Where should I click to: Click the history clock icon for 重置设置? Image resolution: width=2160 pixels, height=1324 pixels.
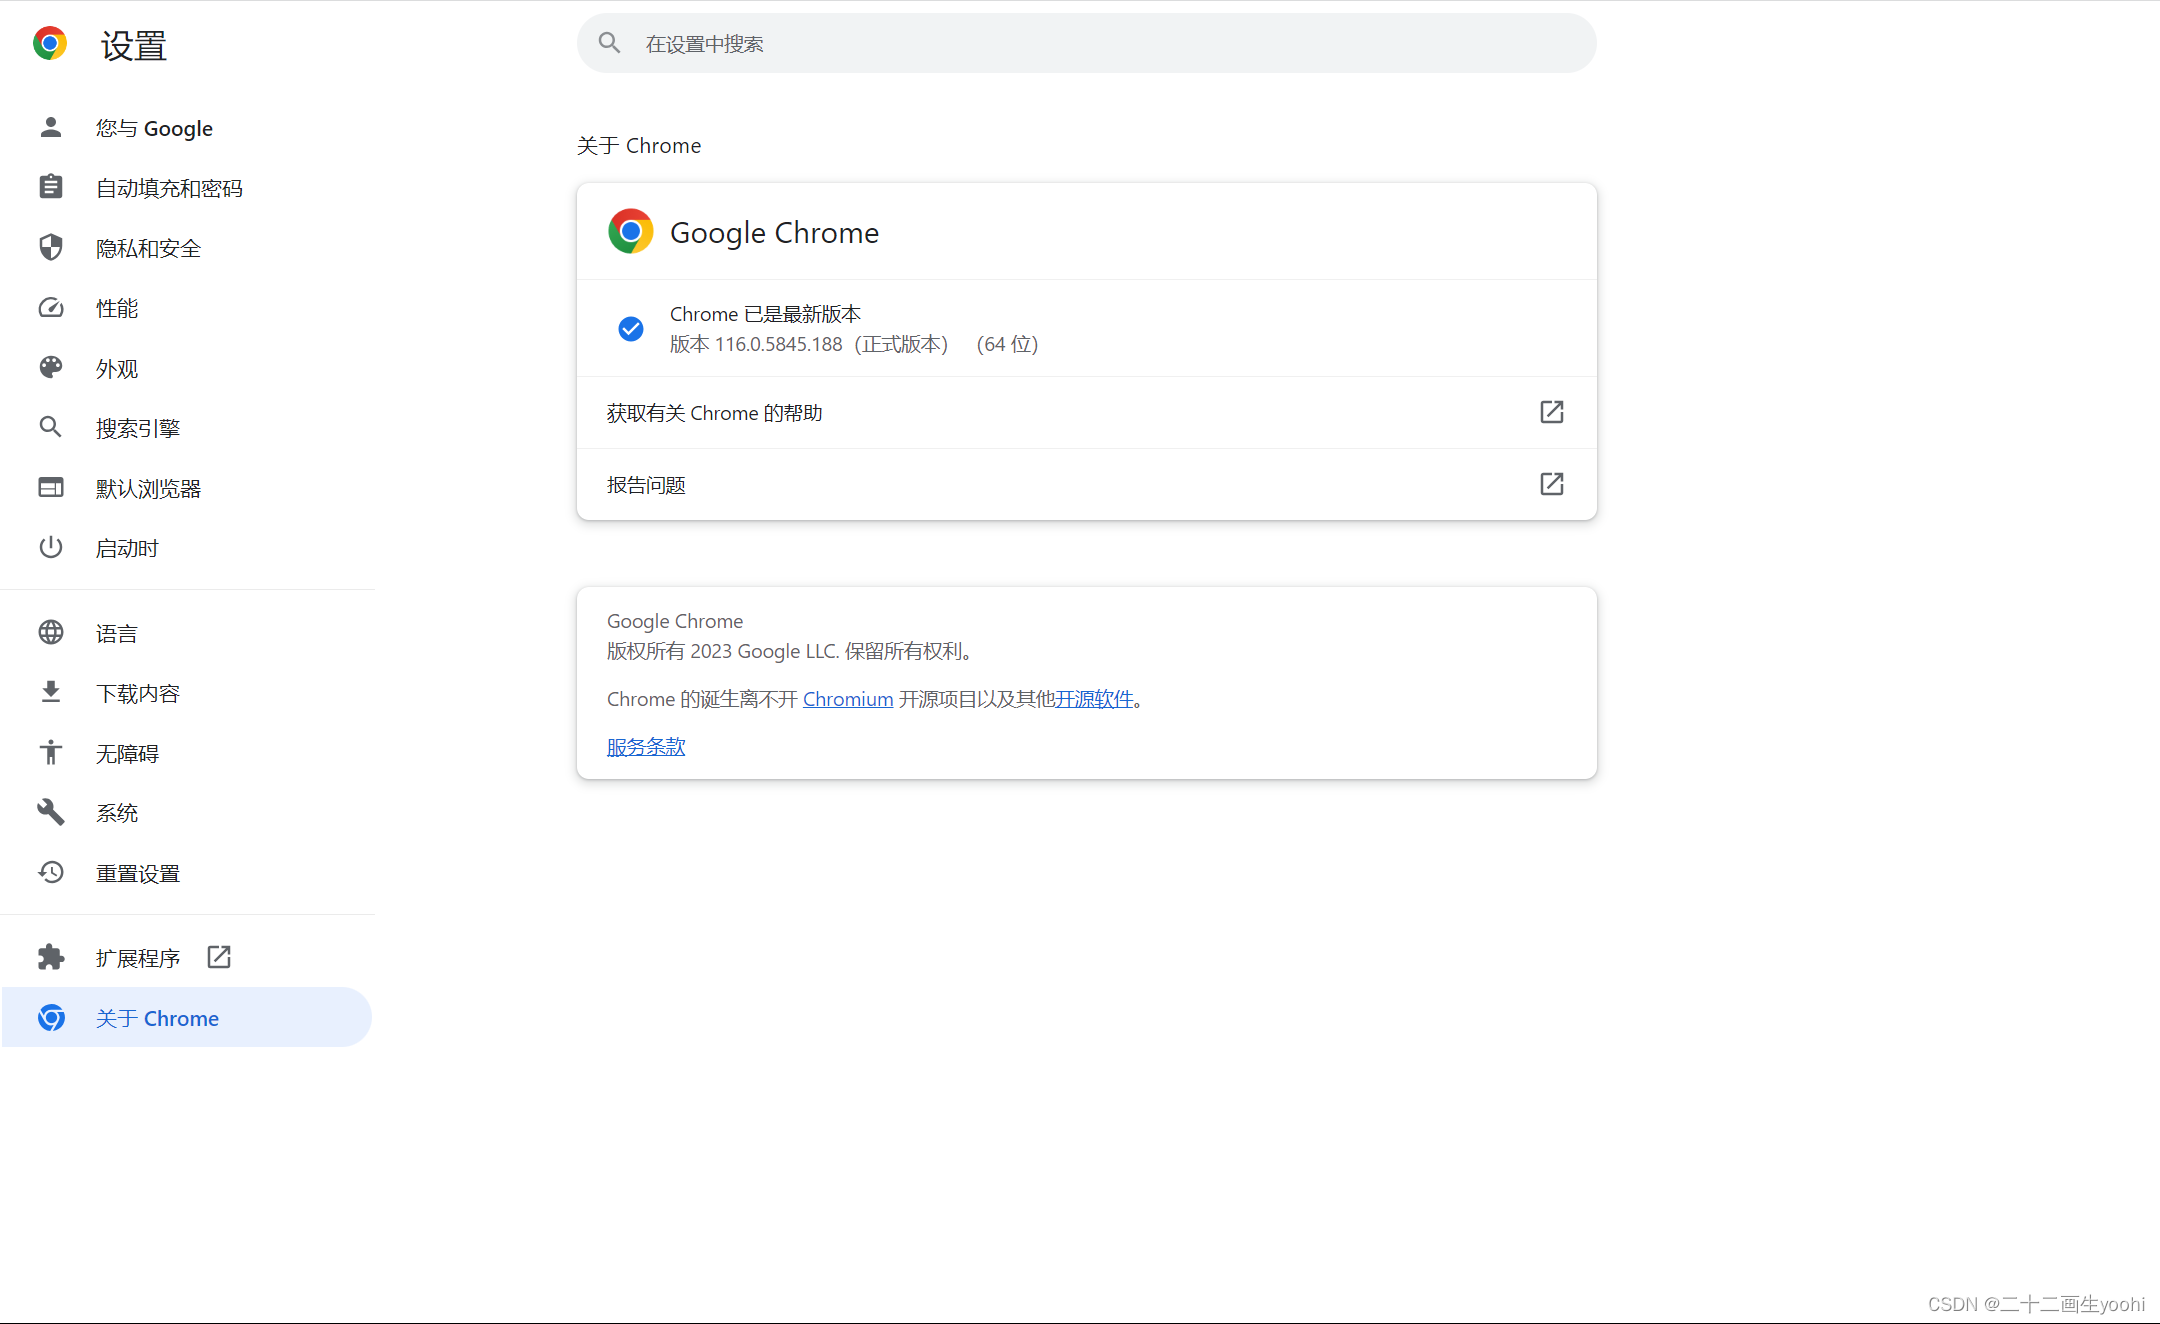(x=51, y=872)
